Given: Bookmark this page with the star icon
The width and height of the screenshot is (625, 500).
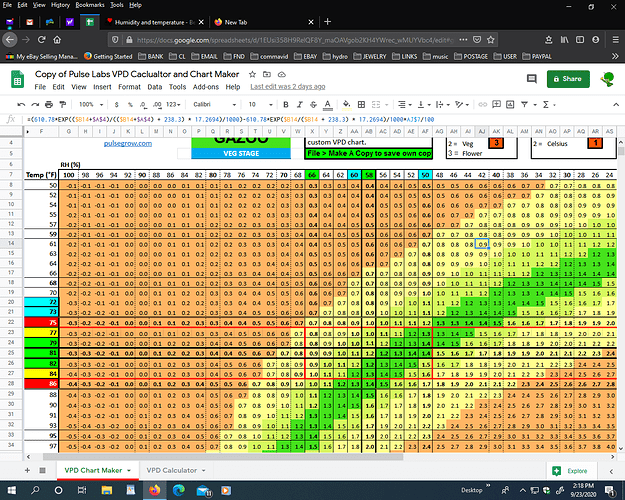Looking at the screenshot, I should [491, 39].
